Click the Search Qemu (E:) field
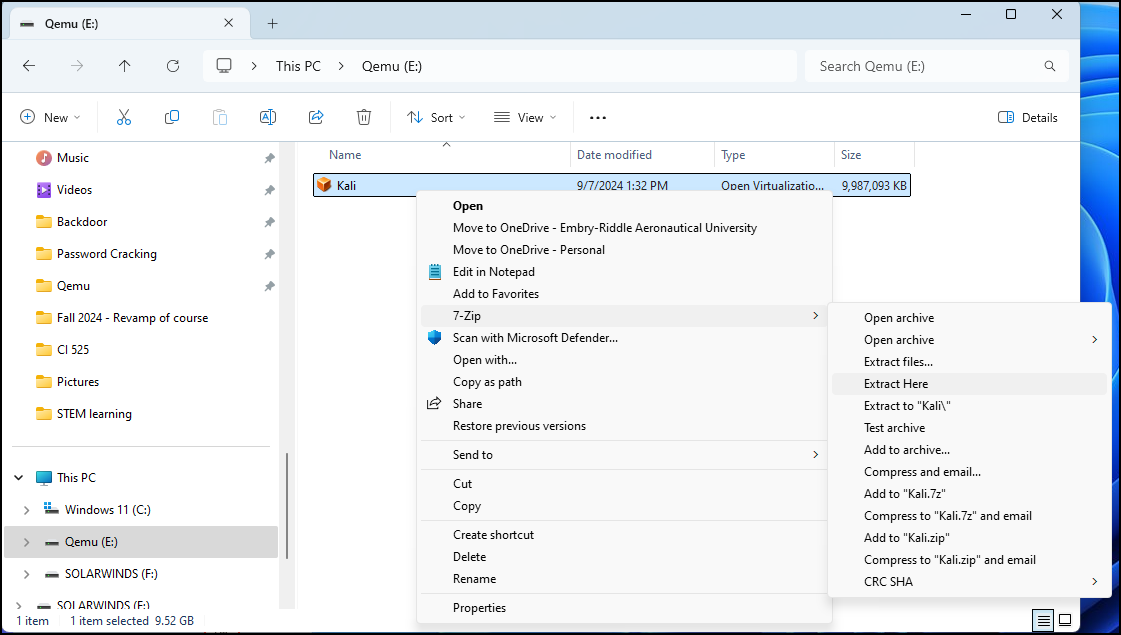 tap(937, 66)
